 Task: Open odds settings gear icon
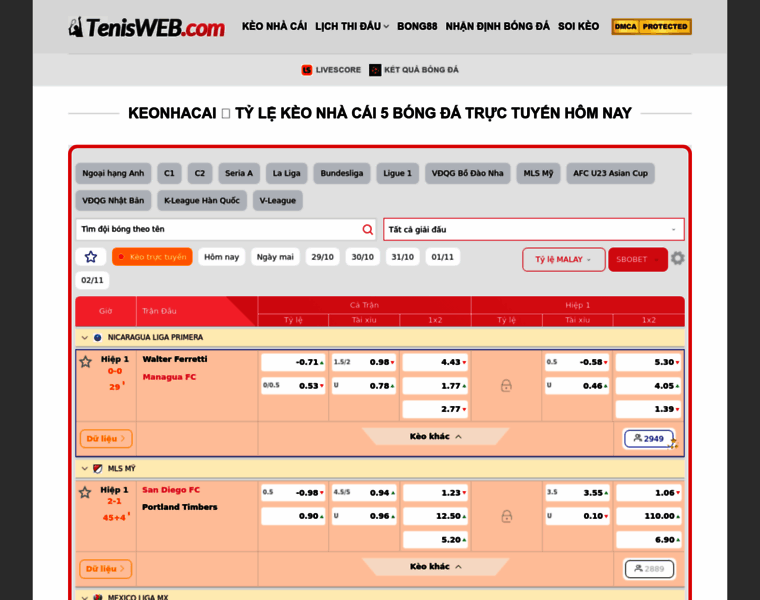[x=678, y=258]
